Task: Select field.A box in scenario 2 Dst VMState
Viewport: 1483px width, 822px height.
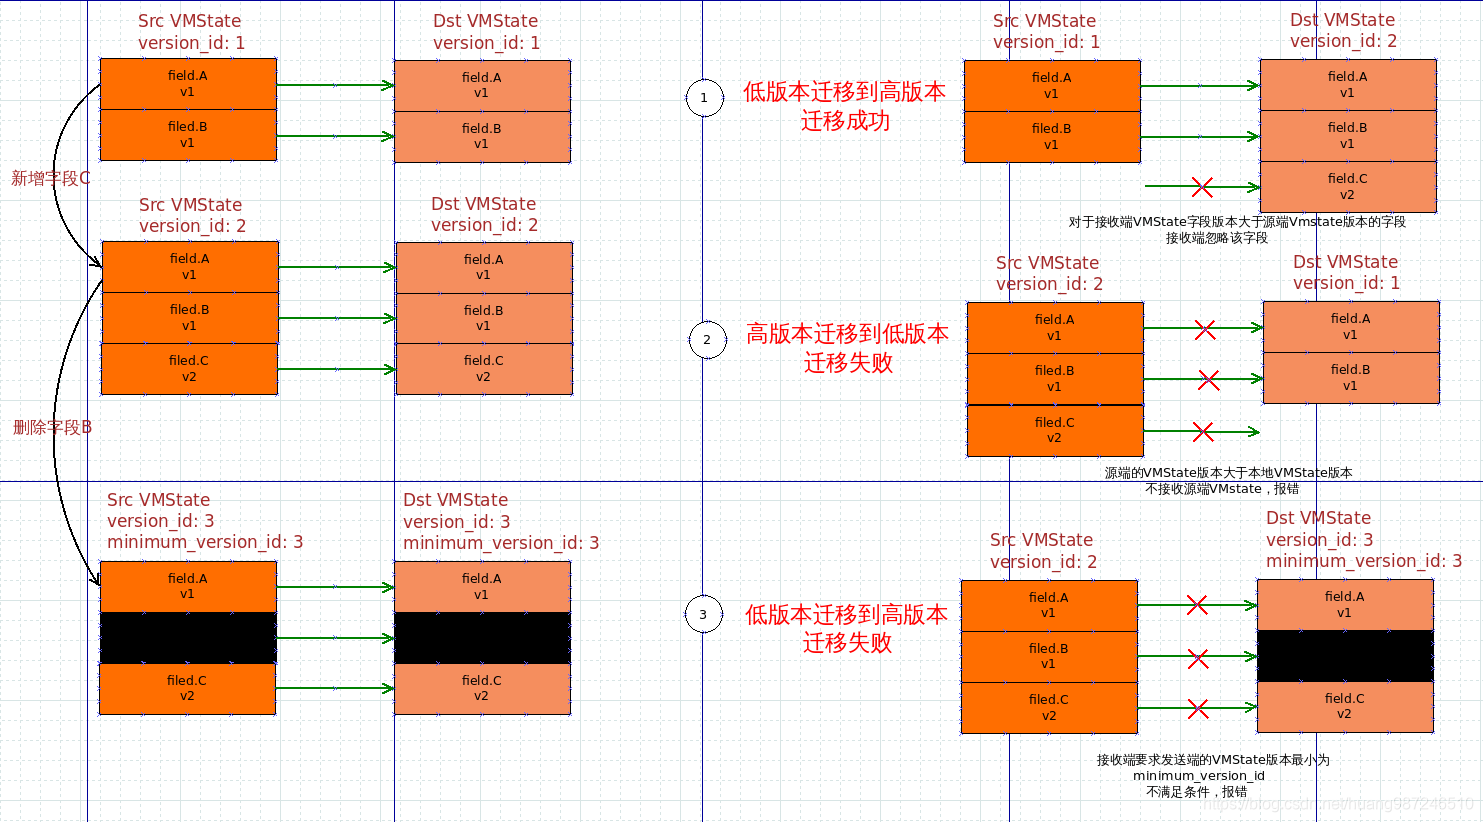Action: [1351, 327]
